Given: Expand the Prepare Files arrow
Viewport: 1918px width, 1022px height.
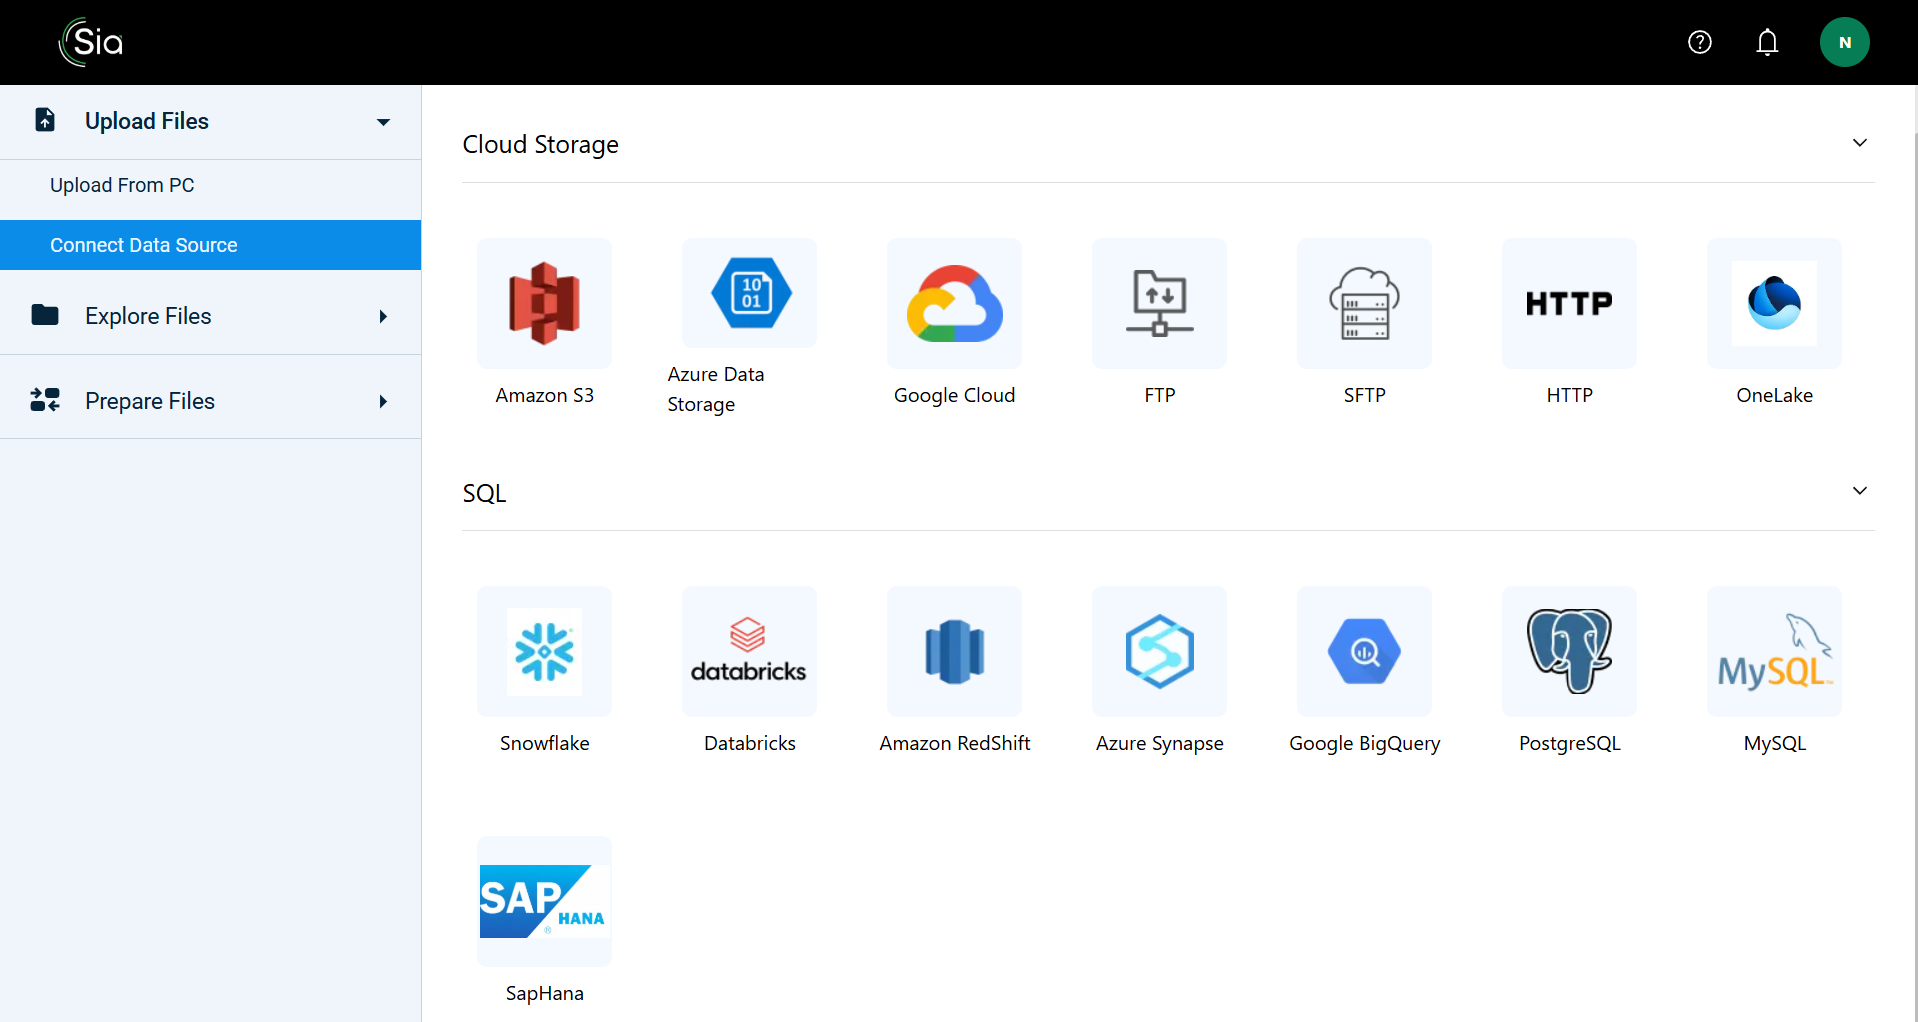Looking at the screenshot, I should coord(383,401).
